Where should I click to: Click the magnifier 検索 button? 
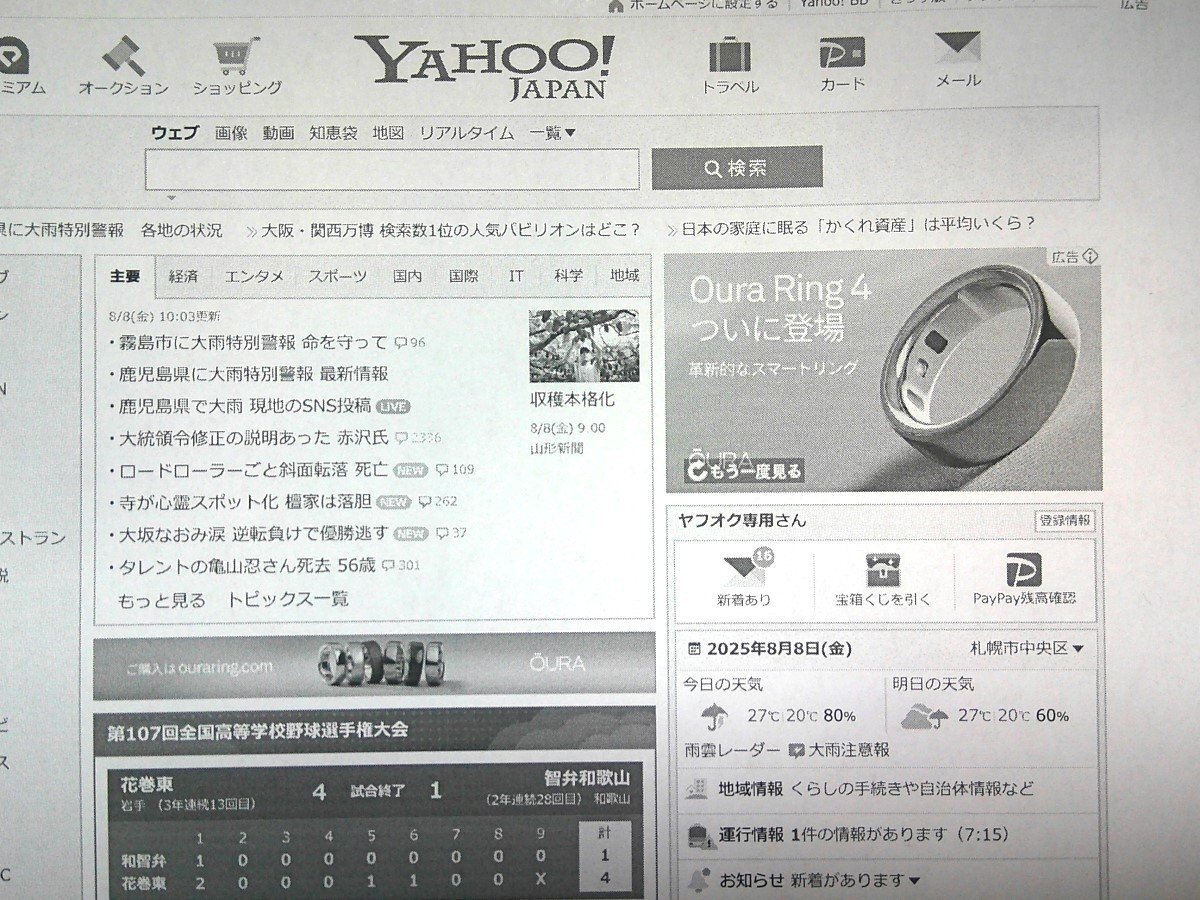[x=737, y=168]
